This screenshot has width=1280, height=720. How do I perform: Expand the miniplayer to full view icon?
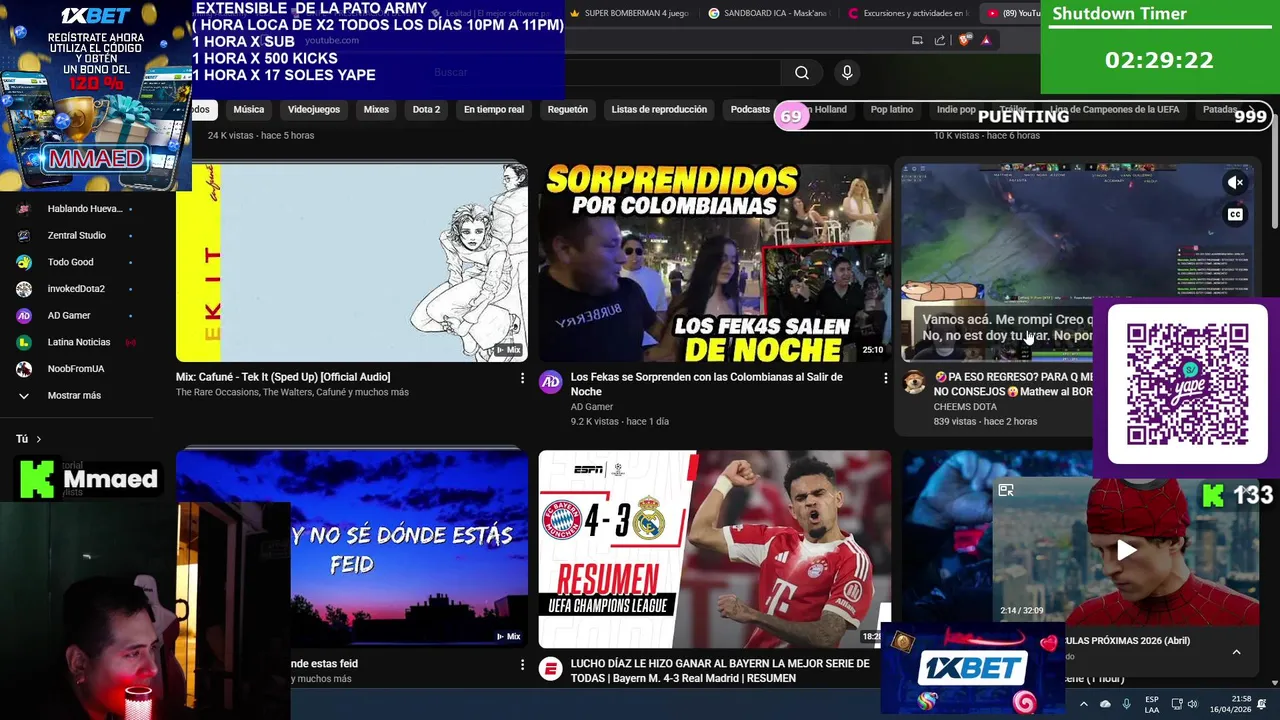(x=1006, y=490)
